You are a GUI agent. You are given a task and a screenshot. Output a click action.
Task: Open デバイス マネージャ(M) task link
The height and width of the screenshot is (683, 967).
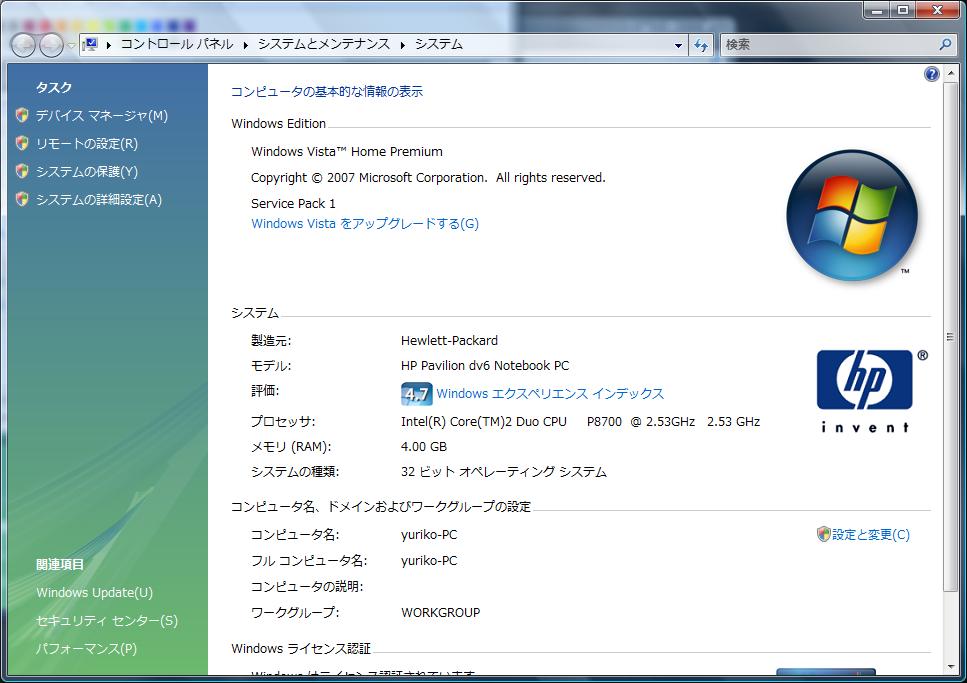tap(102, 115)
